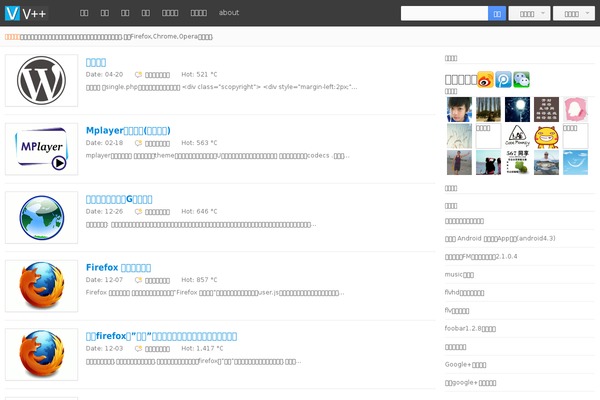Open the brown text-tile avatar

546,109
